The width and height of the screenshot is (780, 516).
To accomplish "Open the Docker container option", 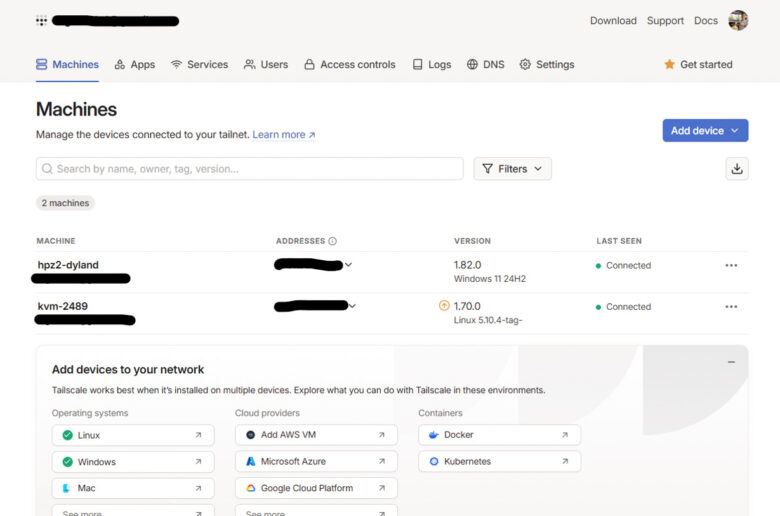I will [x=499, y=435].
